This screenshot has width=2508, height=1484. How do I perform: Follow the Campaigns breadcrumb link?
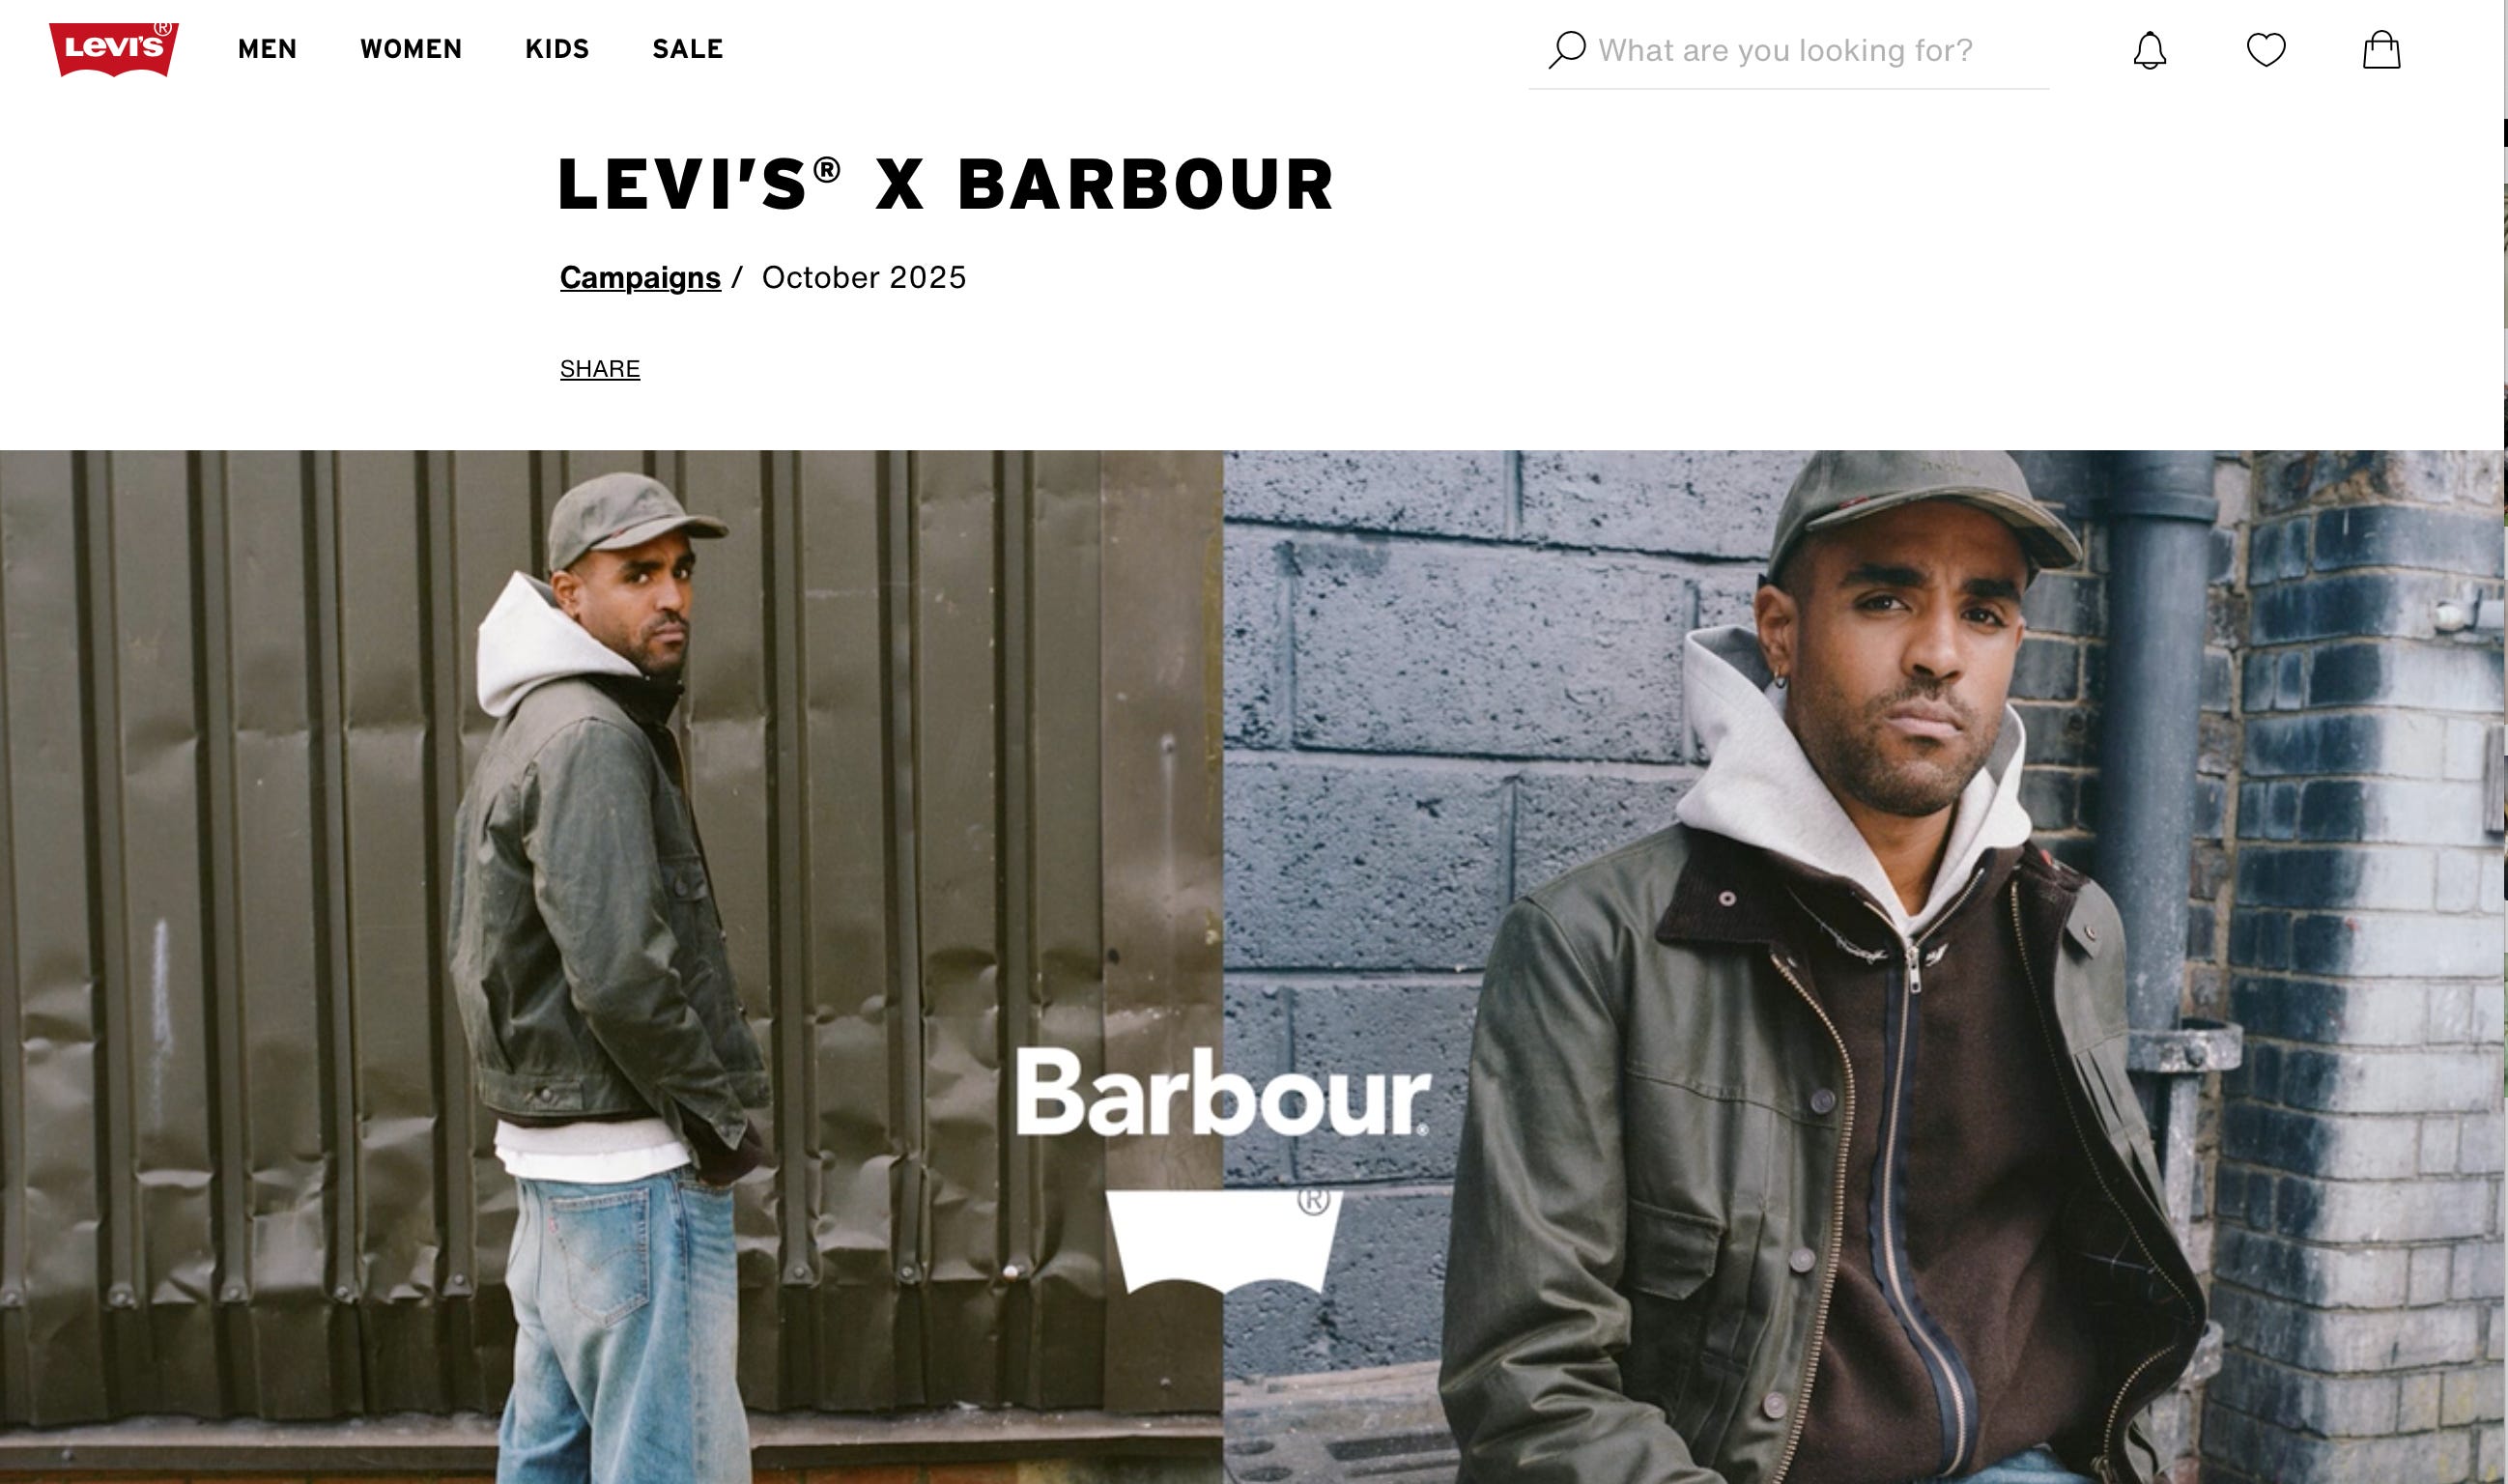(x=640, y=277)
